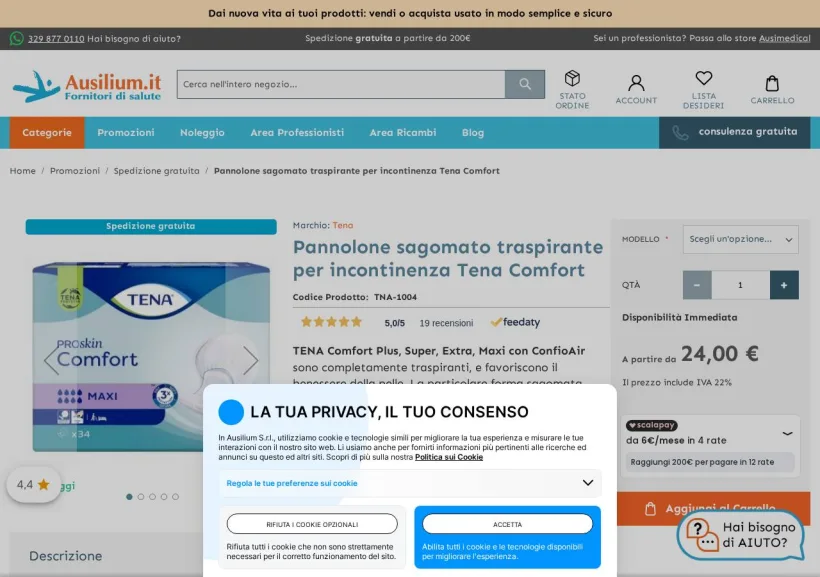Screen dimensions: 820x577
Task: Click the scalapay badge
Action: click(x=652, y=425)
